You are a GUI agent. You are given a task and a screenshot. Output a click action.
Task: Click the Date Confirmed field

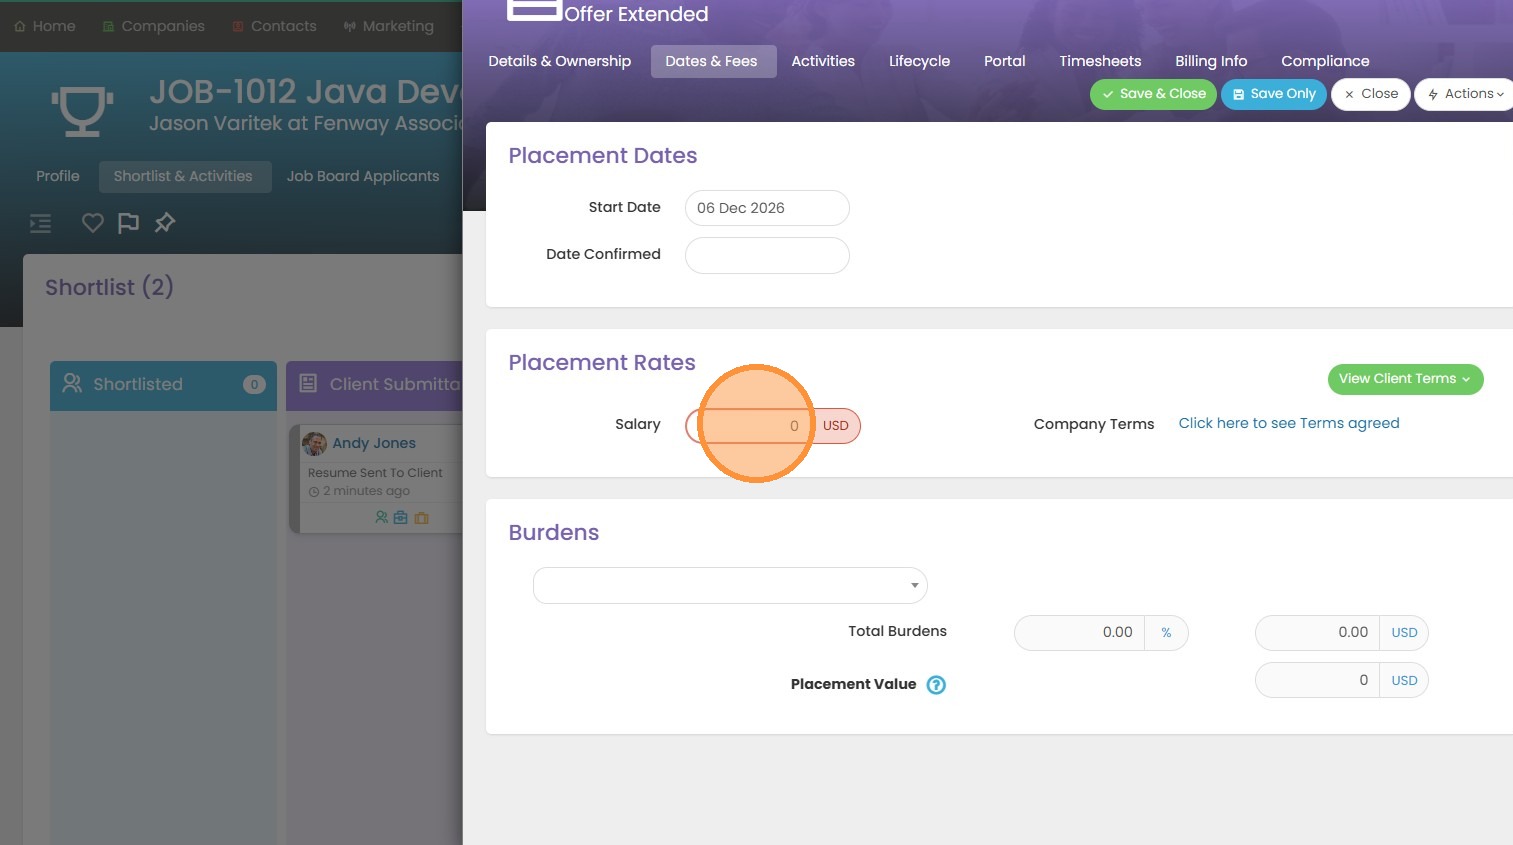767,255
